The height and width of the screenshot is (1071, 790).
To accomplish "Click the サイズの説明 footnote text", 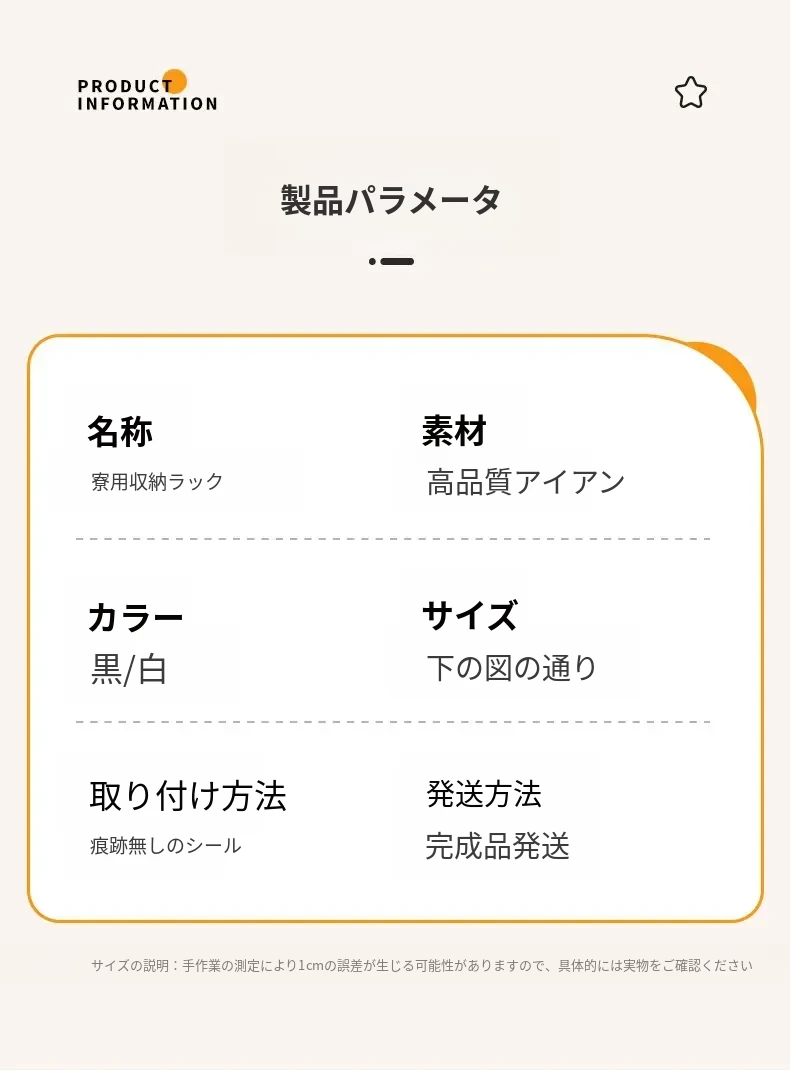I will pyautogui.click(x=421, y=966).
